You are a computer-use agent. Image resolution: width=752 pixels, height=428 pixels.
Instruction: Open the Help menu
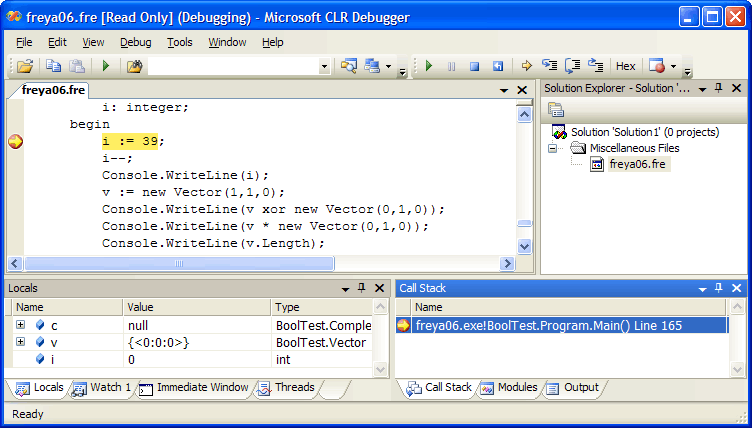(272, 42)
